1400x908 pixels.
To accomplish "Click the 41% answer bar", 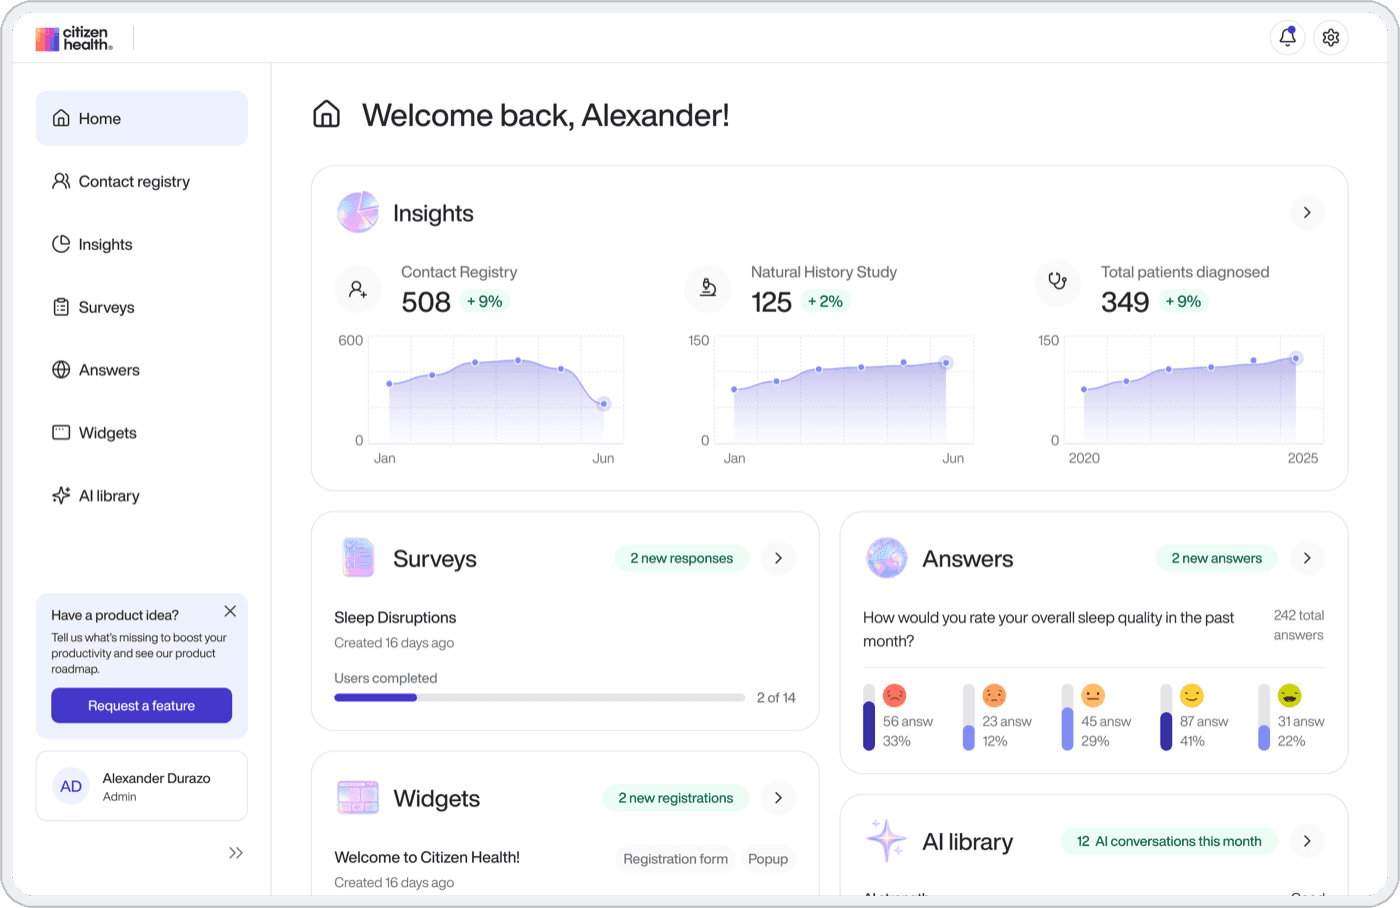I will tap(1166, 717).
